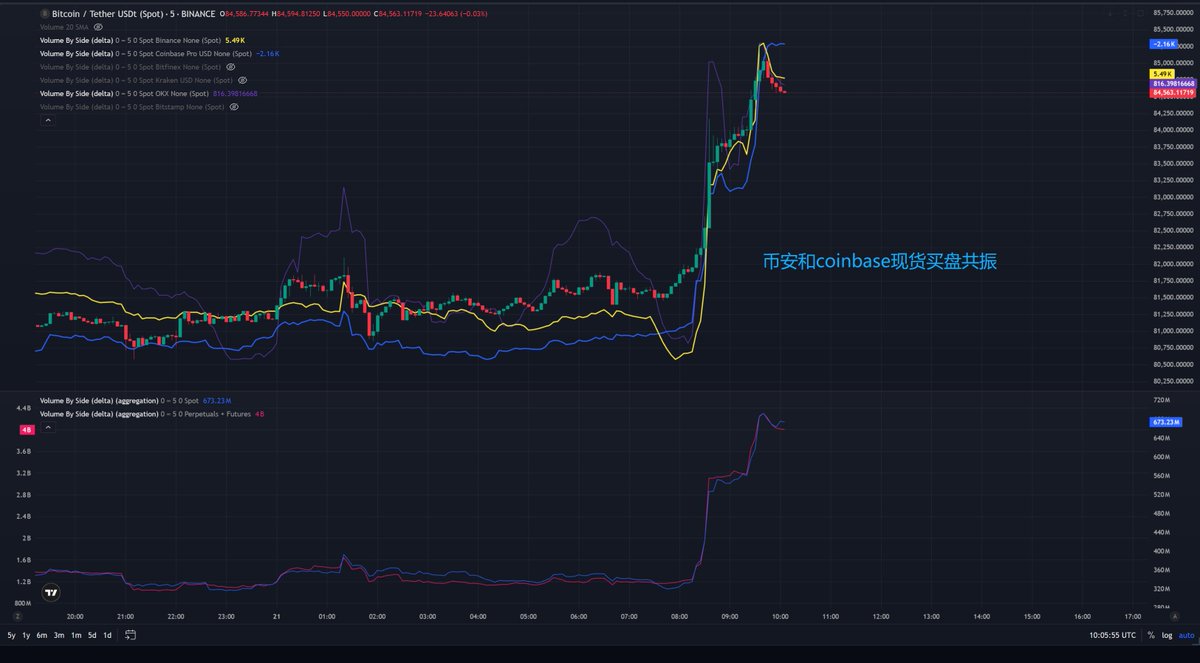
Task: Select the 1y time range
Action: [x=27, y=635]
